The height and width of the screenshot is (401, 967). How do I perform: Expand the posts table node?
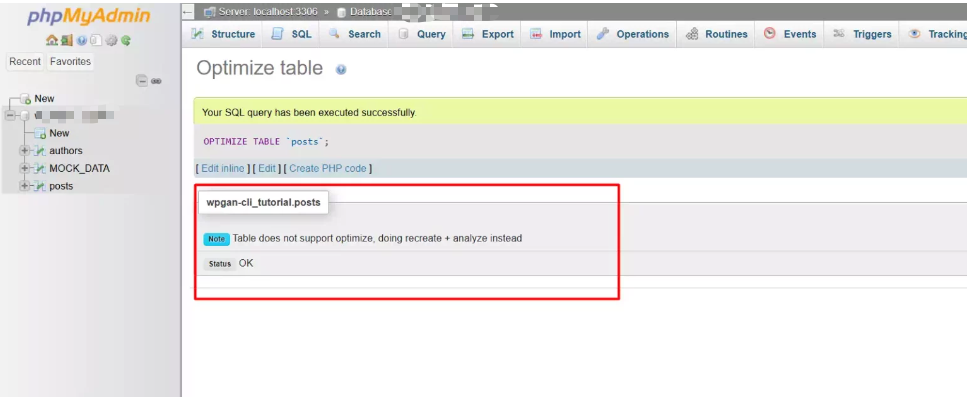click(25, 186)
